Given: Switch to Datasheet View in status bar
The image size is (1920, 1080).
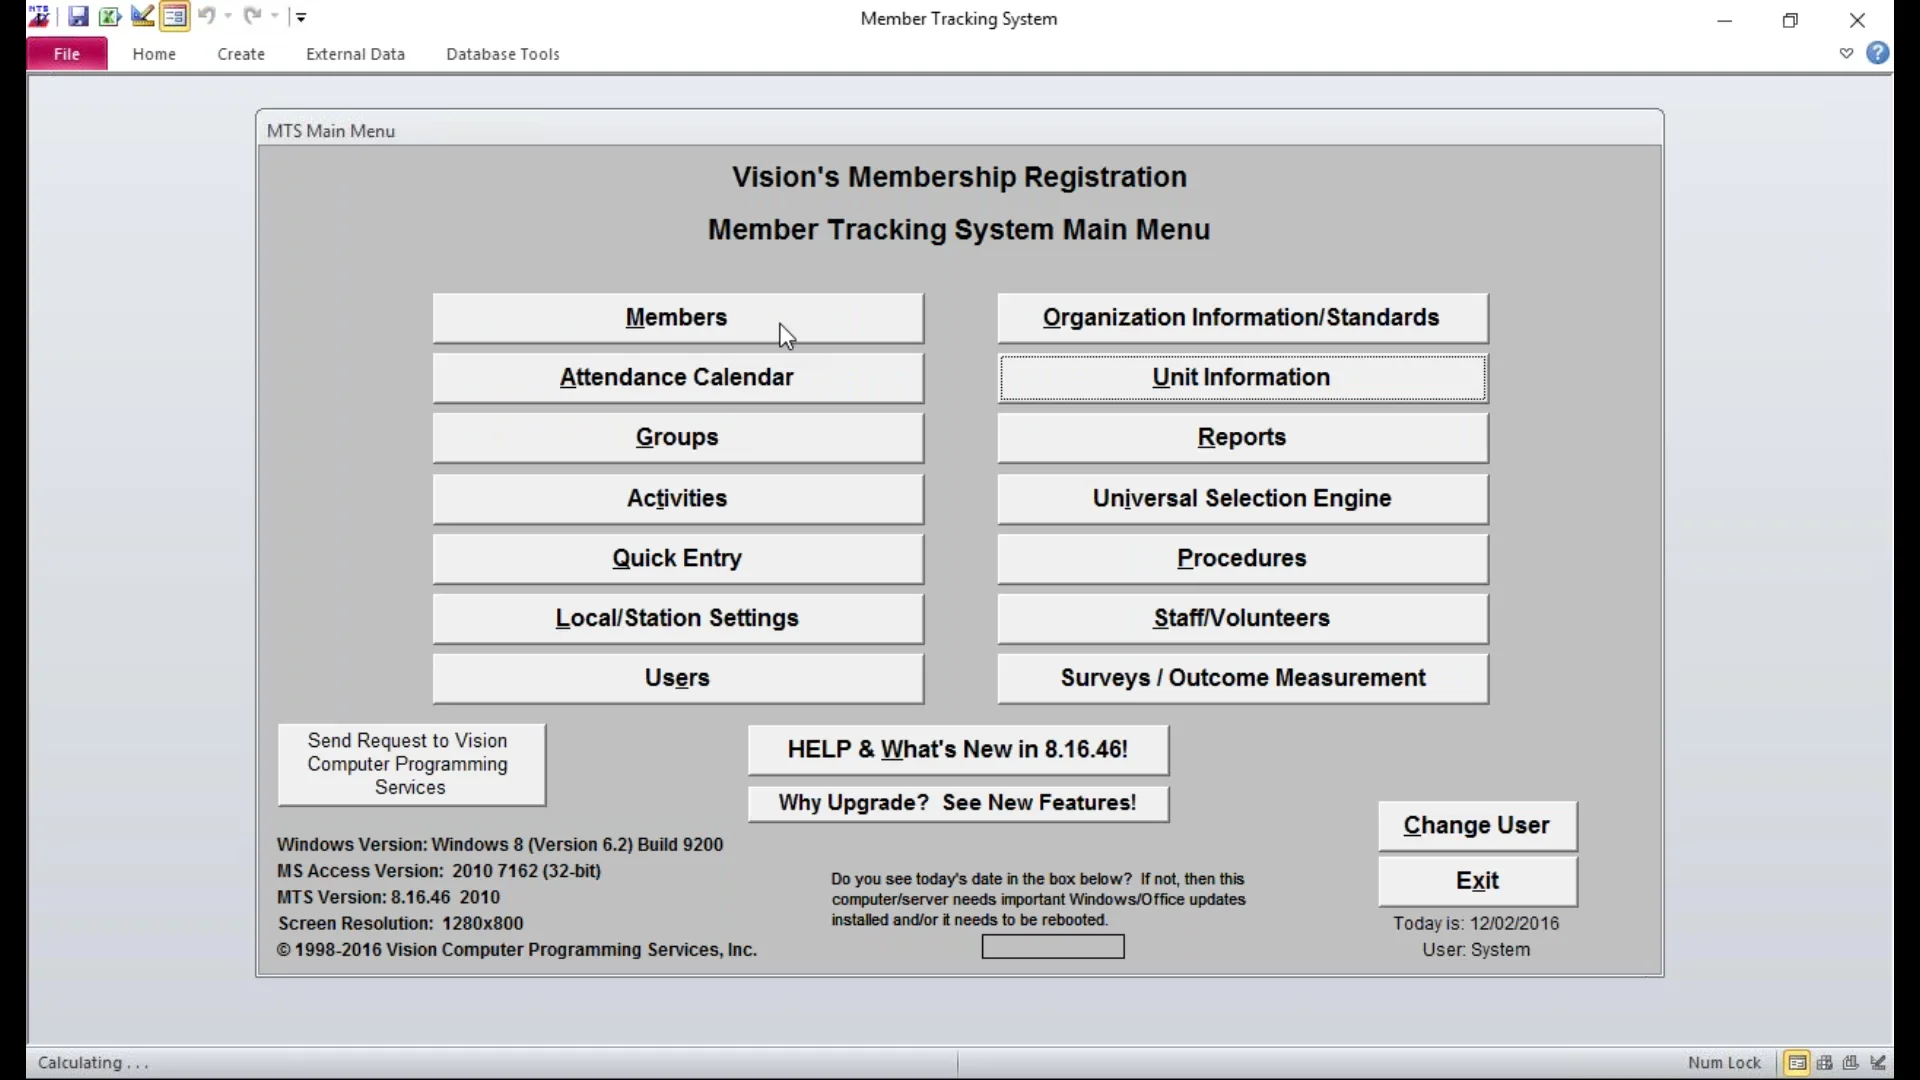Looking at the screenshot, I should pos(1825,1063).
